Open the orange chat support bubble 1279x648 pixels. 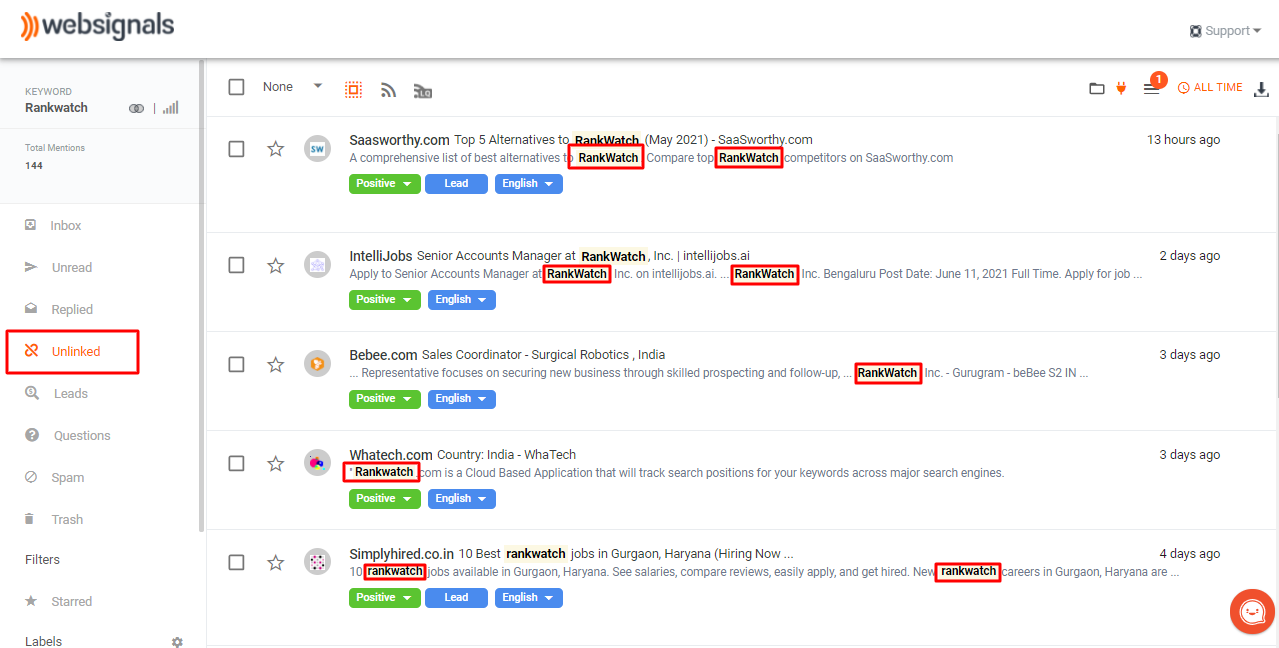coord(1251,611)
